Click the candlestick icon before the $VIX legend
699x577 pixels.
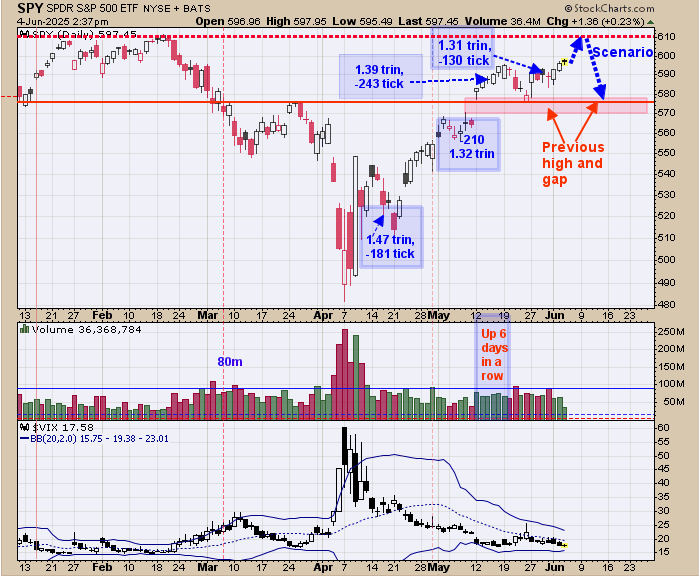(x=25, y=427)
